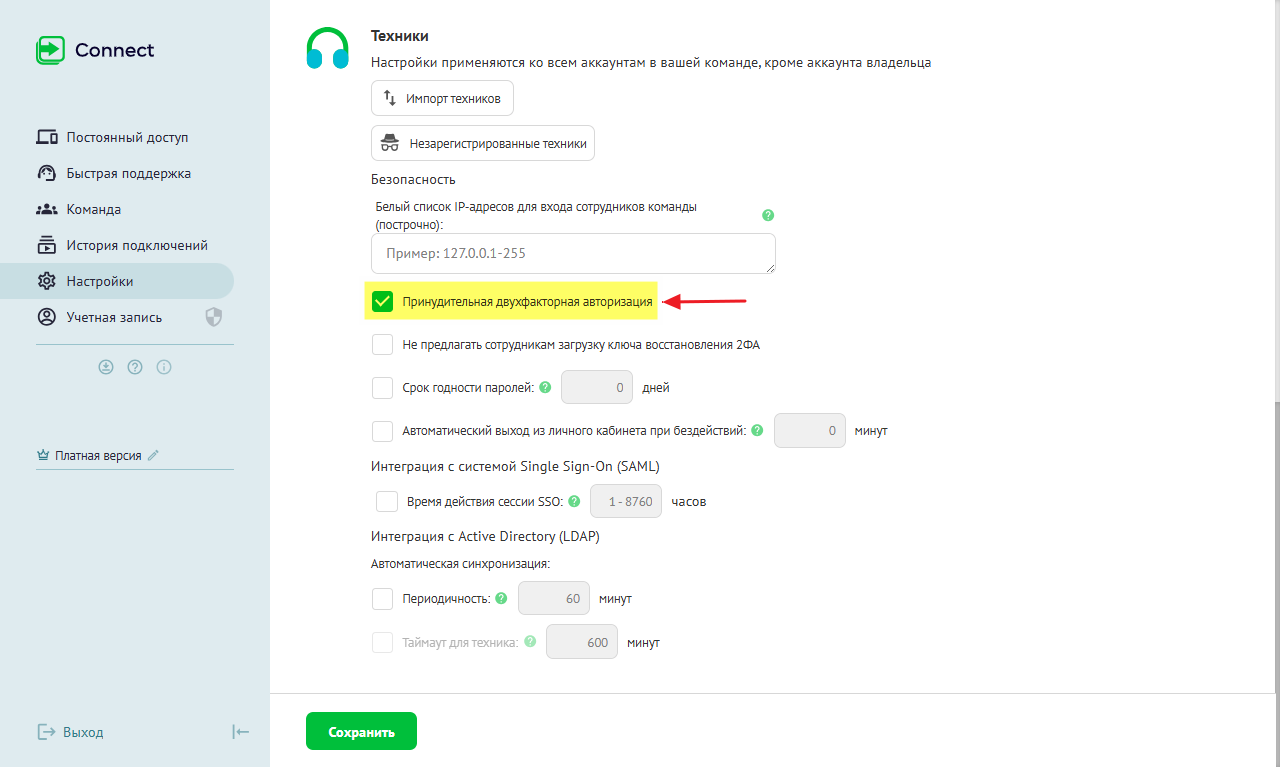Click the Импорт техников button
This screenshot has height=767, width=1280.
442,99
